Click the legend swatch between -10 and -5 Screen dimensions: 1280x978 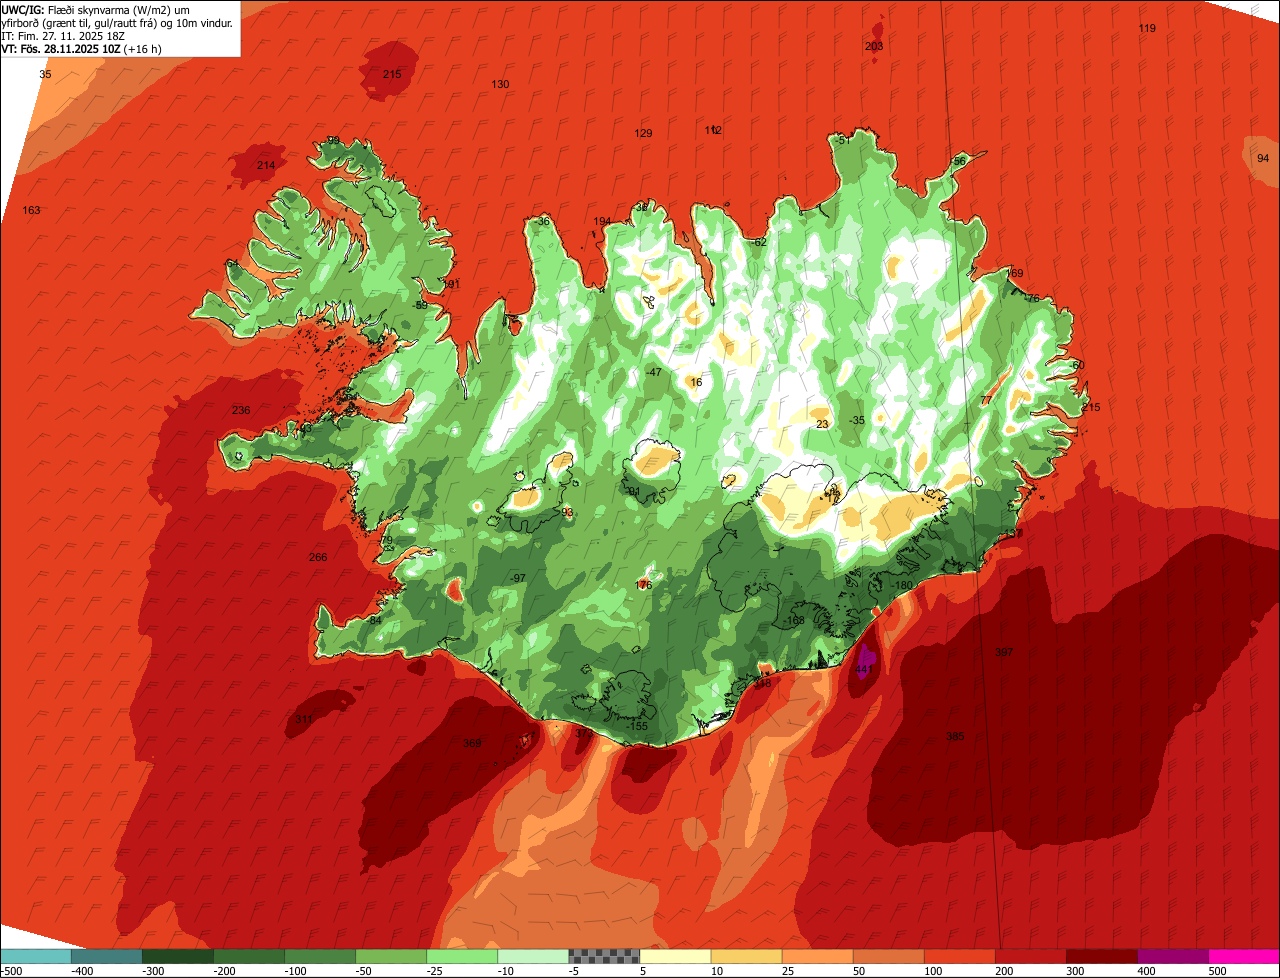pyautogui.click(x=533, y=955)
